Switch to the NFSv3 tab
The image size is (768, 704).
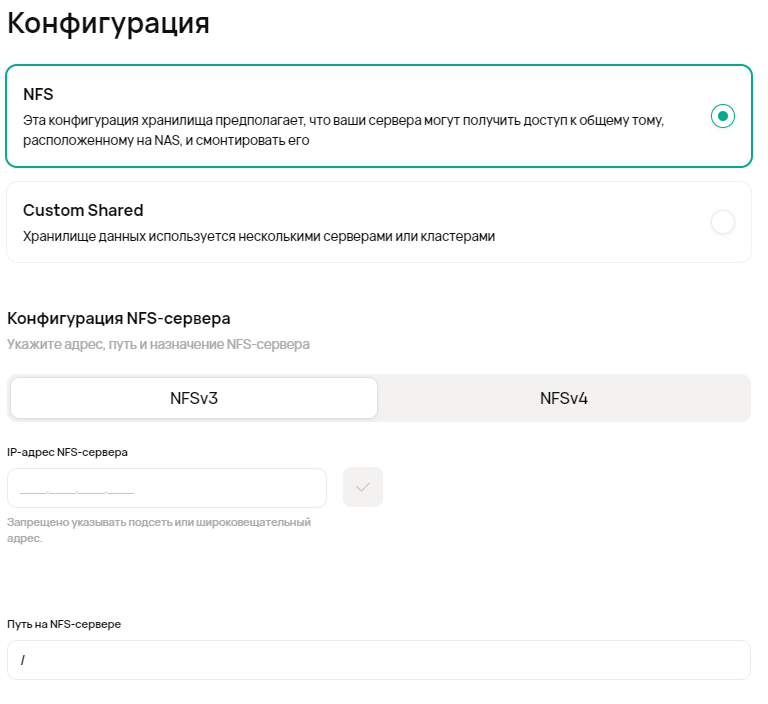[194, 398]
